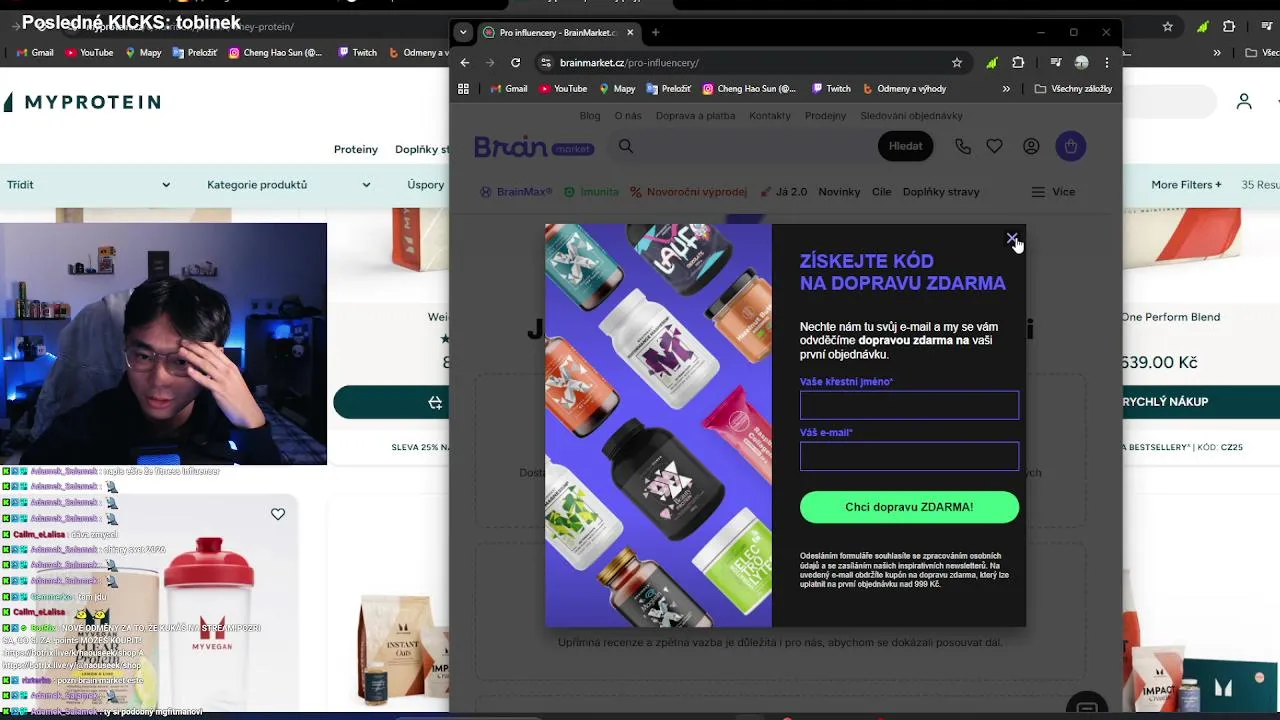Open the purple shopping cart on BrainMarket

click(x=1070, y=146)
